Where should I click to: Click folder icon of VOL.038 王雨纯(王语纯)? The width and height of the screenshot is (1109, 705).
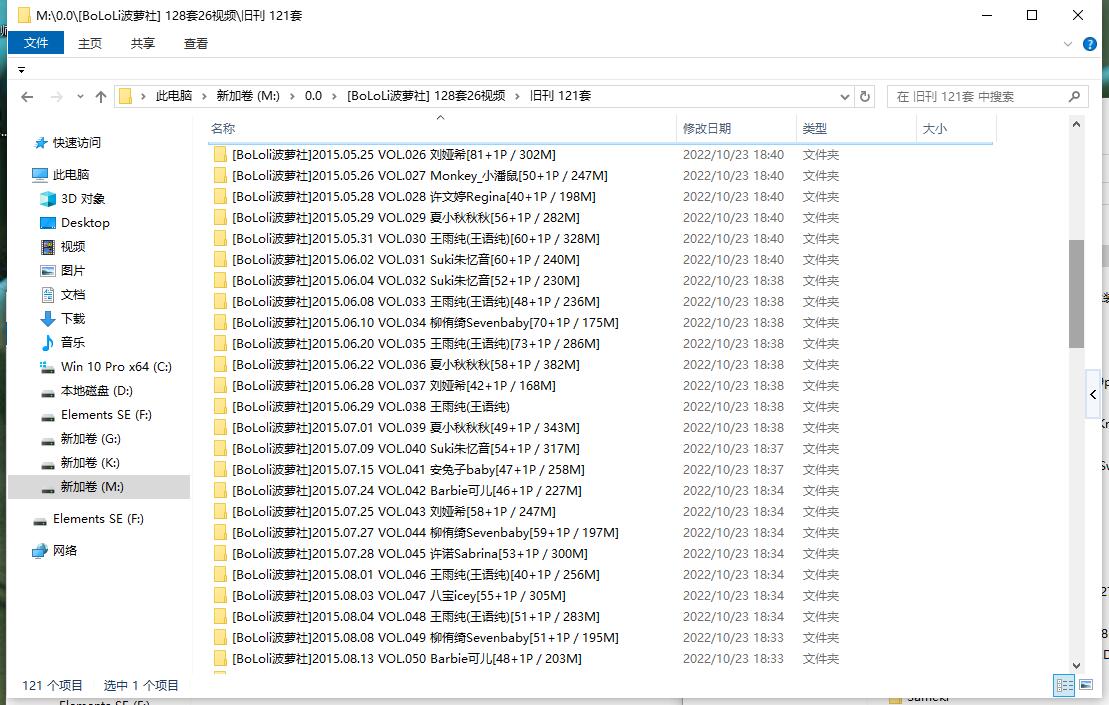220,407
